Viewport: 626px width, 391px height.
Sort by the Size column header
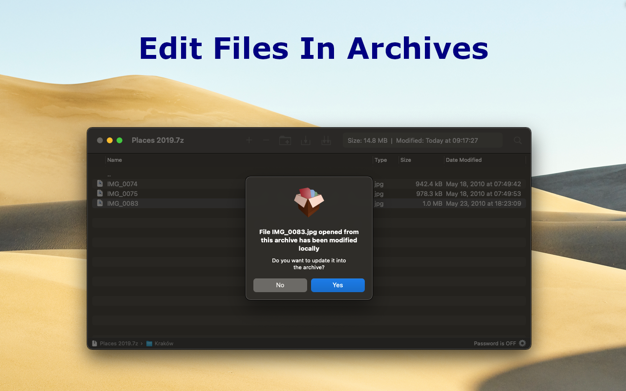click(x=406, y=160)
